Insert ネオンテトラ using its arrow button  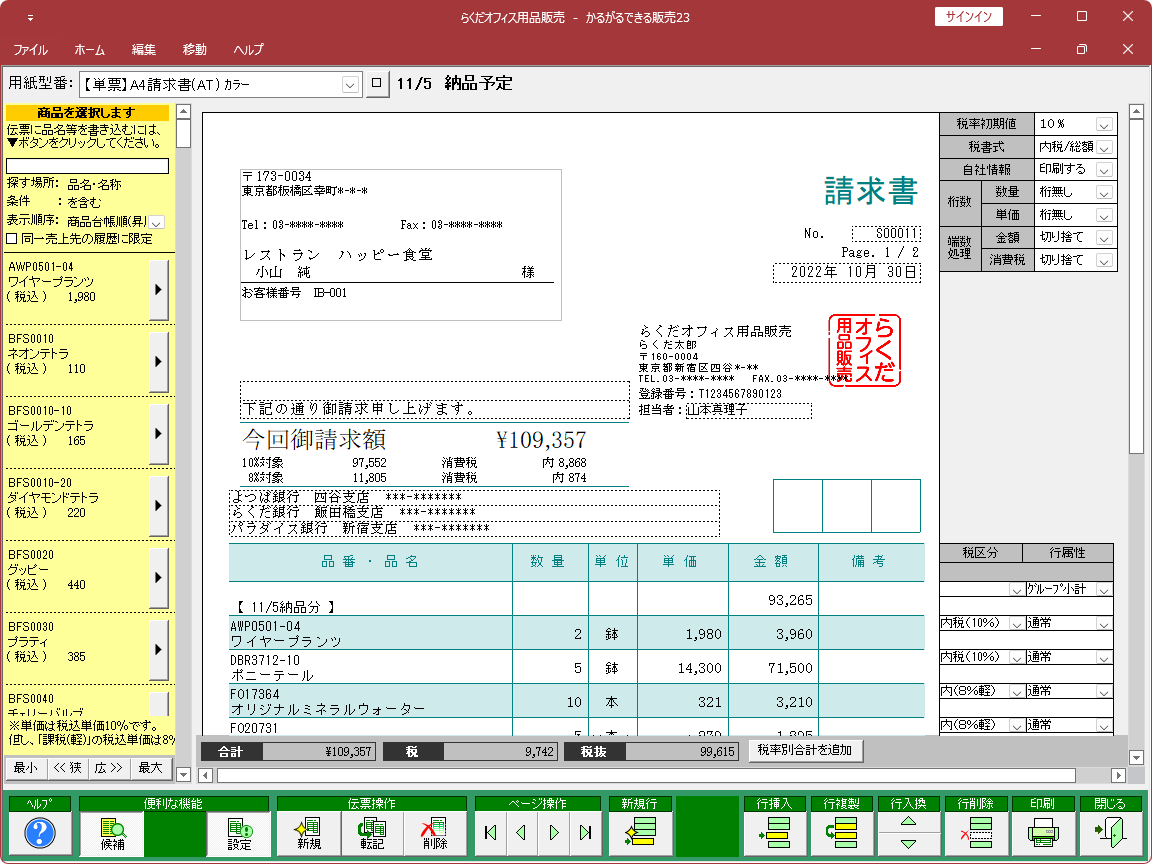(x=158, y=361)
